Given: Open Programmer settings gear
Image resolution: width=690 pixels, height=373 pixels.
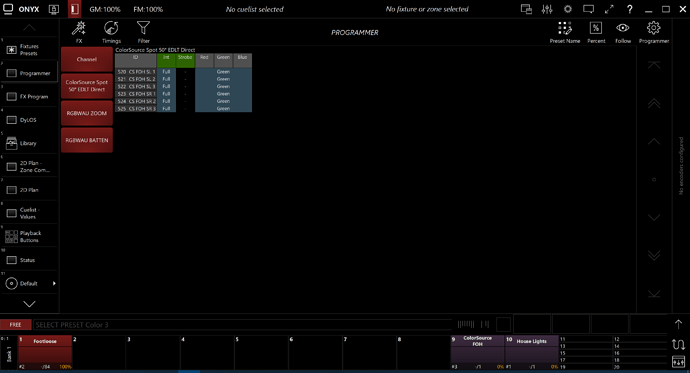Looking at the screenshot, I should 654,32.
